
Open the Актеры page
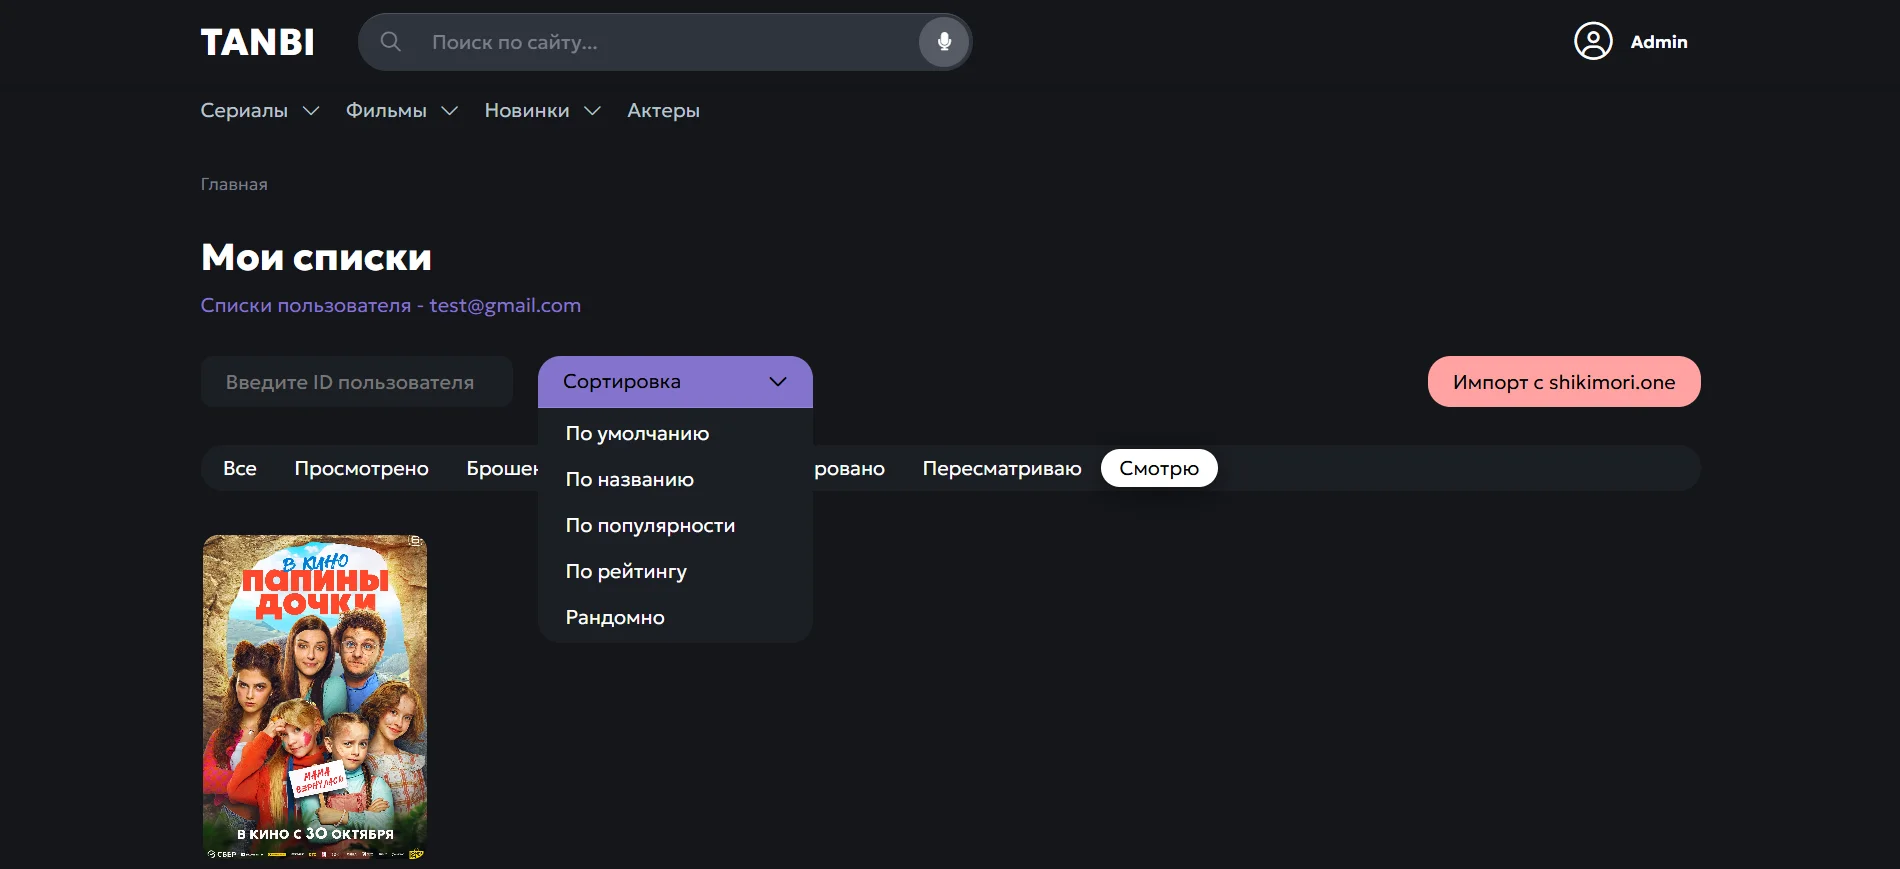[663, 111]
